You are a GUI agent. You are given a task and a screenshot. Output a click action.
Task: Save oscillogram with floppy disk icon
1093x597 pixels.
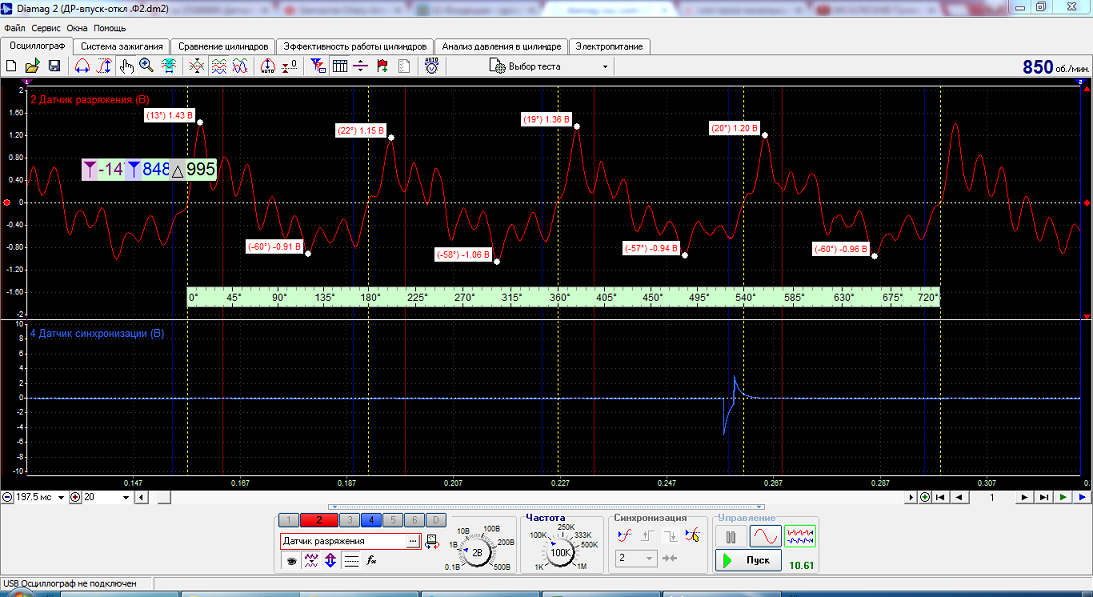[x=54, y=66]
